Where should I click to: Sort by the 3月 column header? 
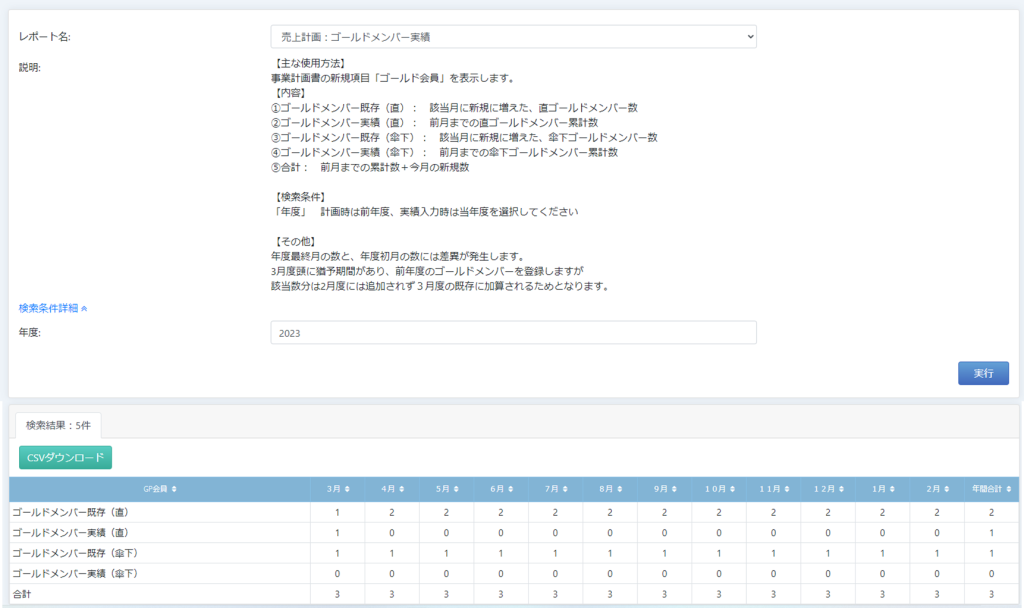(x=337, y=489)
